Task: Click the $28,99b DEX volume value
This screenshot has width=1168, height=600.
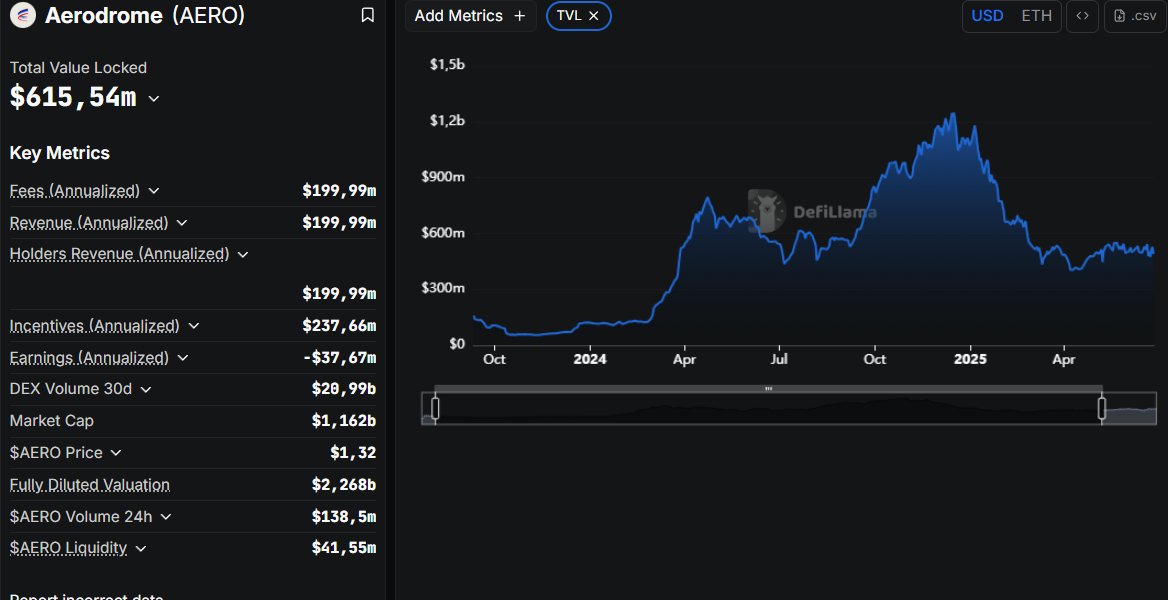Action: (x=343, y=389)
